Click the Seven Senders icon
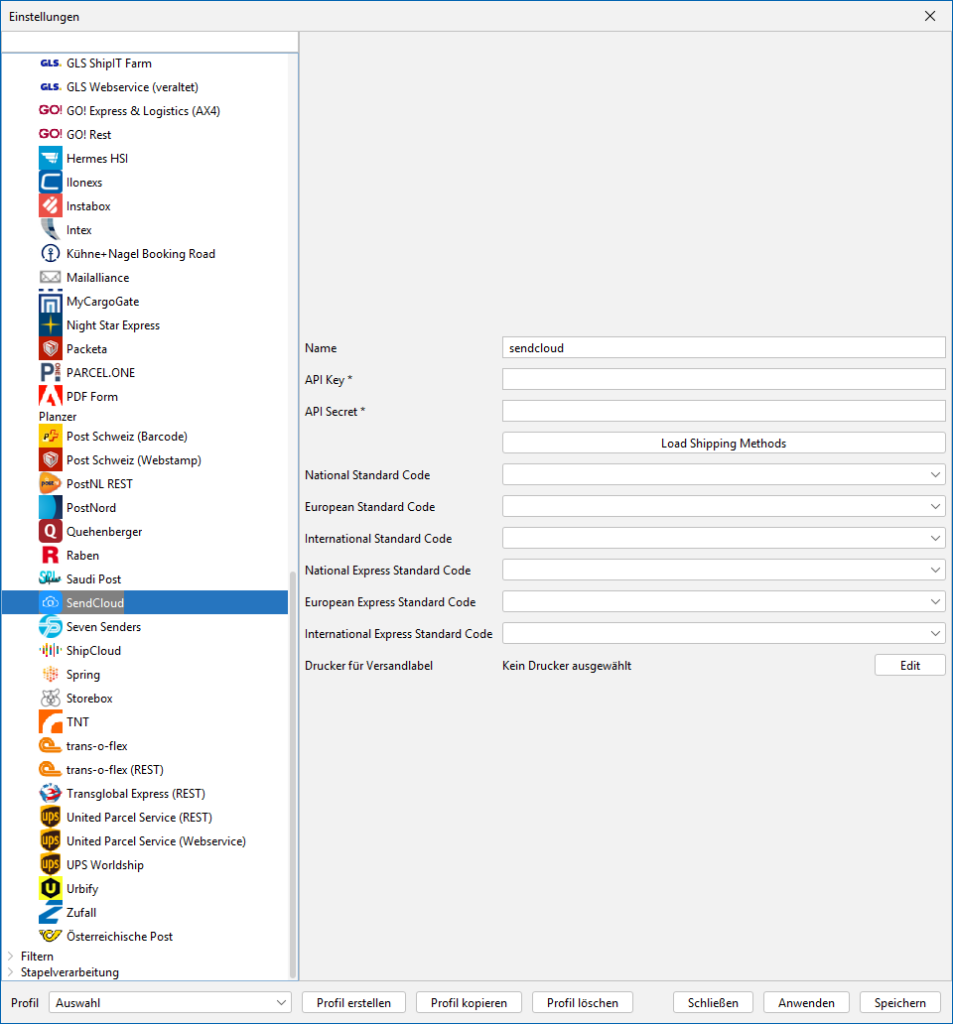953x1024 pixels. 50,626
